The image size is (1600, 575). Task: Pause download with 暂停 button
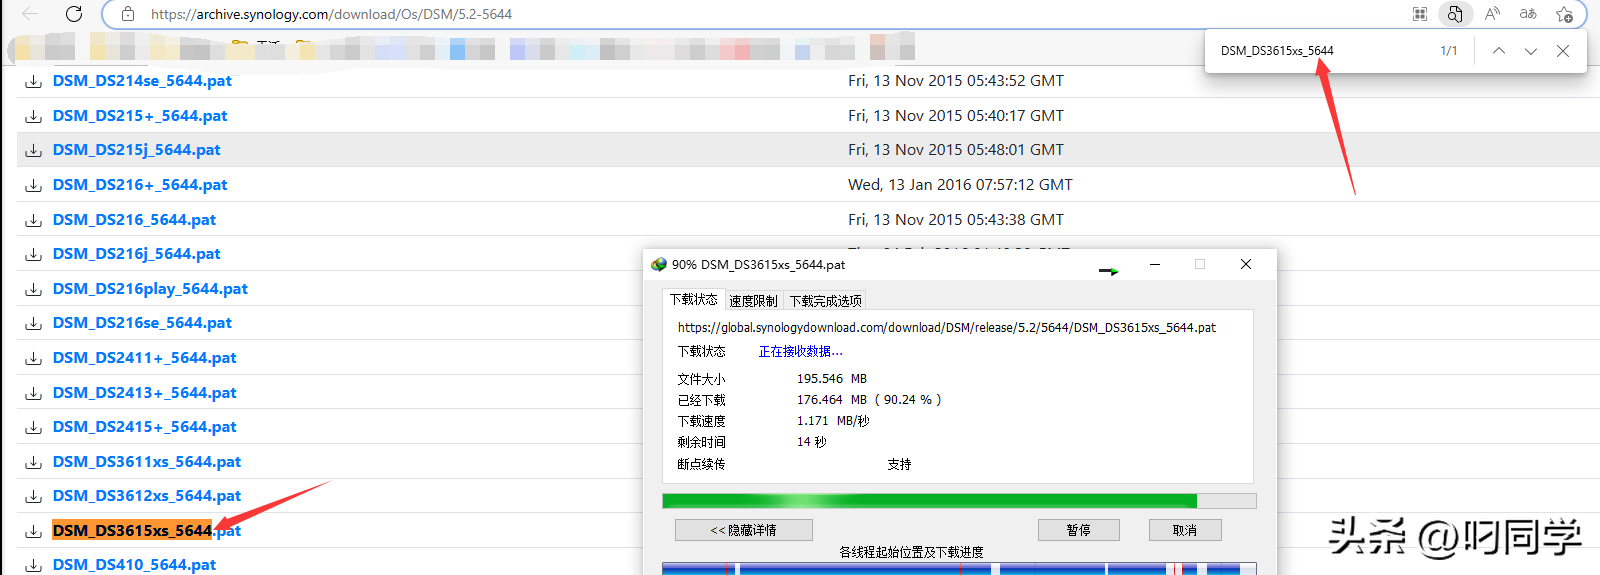click(1078, 530)
